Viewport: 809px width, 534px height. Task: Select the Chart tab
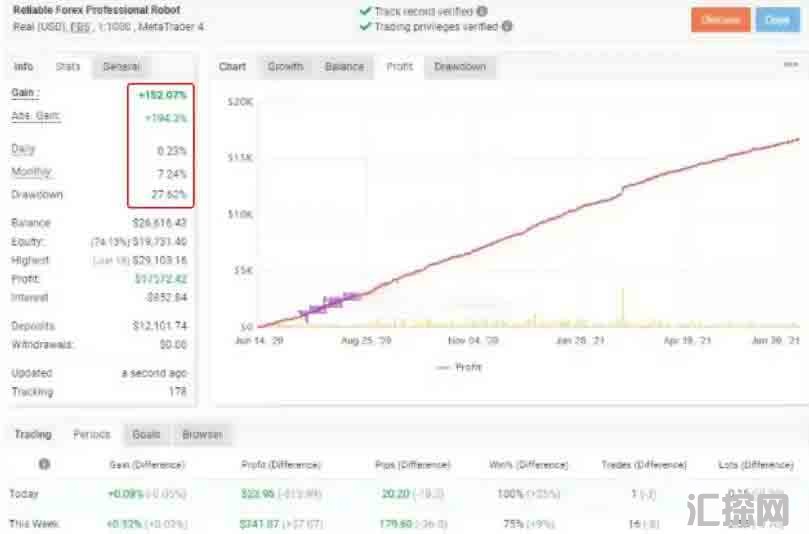click(x=232, y=67)
